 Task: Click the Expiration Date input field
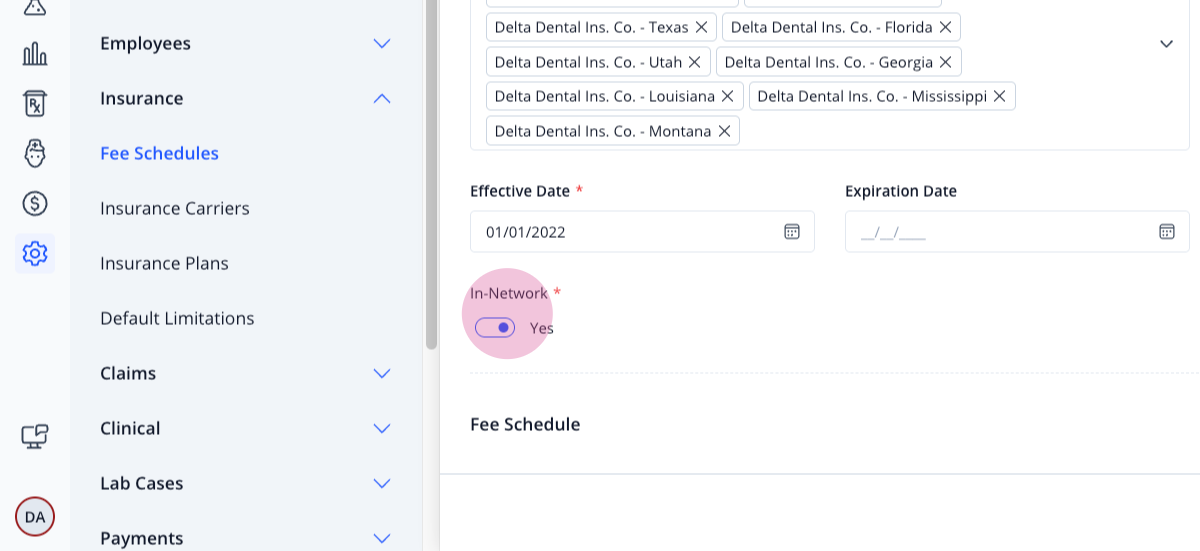pyautogui.click(x=1017, y=231)
